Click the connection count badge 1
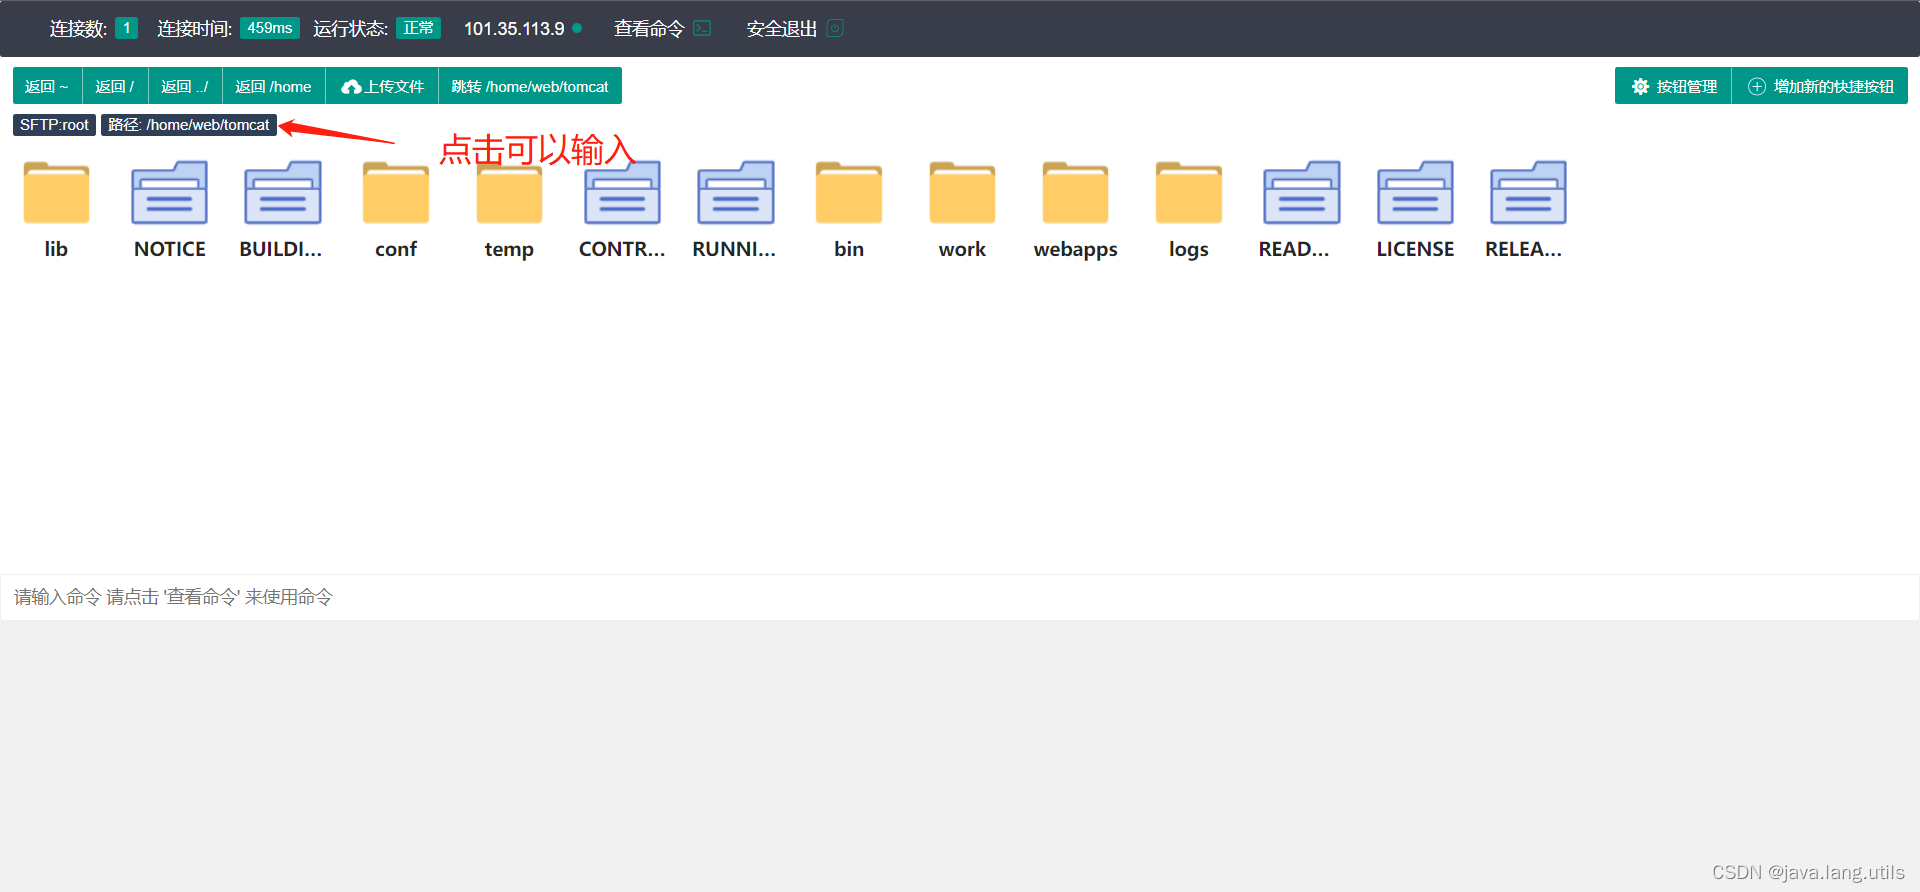 (x=126, y=28)
